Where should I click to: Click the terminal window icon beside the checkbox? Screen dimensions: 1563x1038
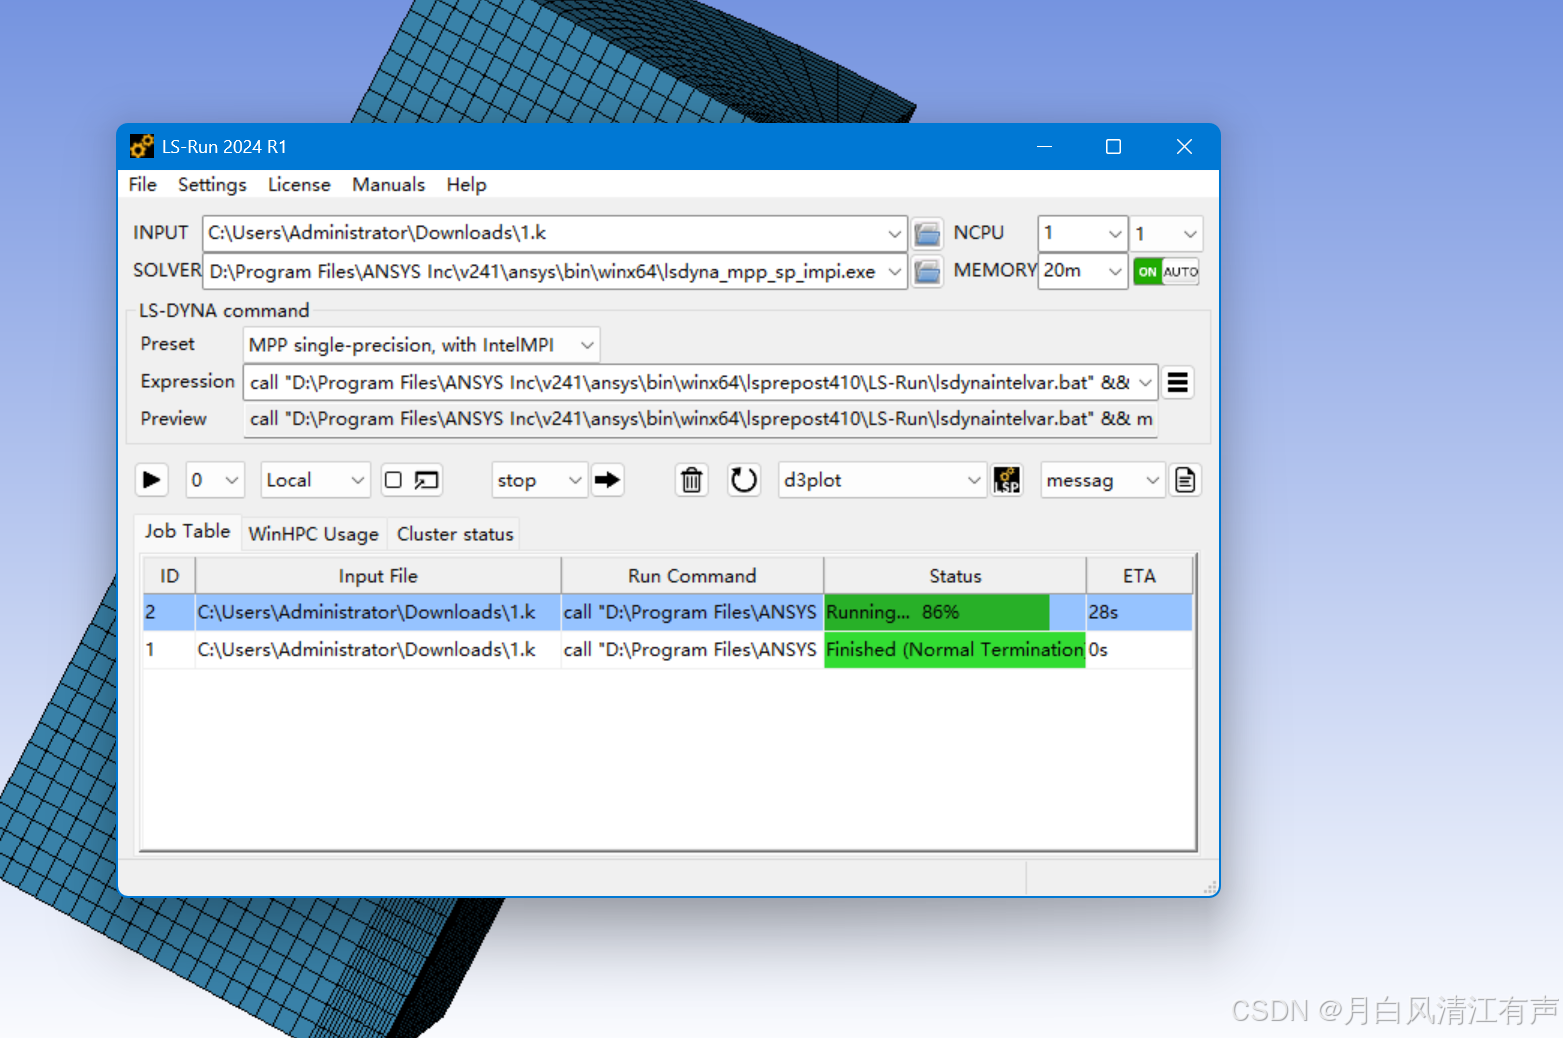427,481
